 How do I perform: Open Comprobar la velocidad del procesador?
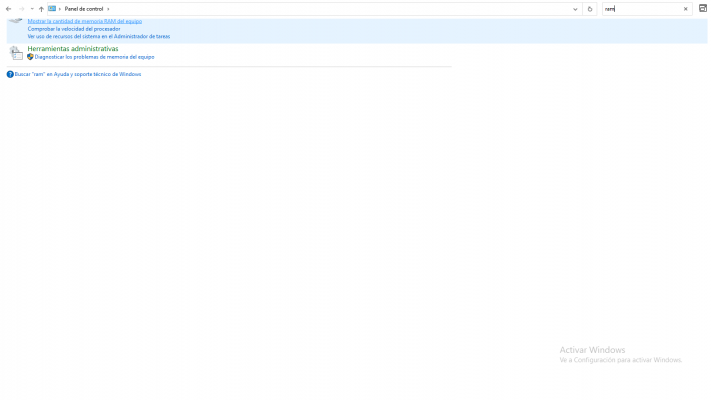click(x=73, y=29)
